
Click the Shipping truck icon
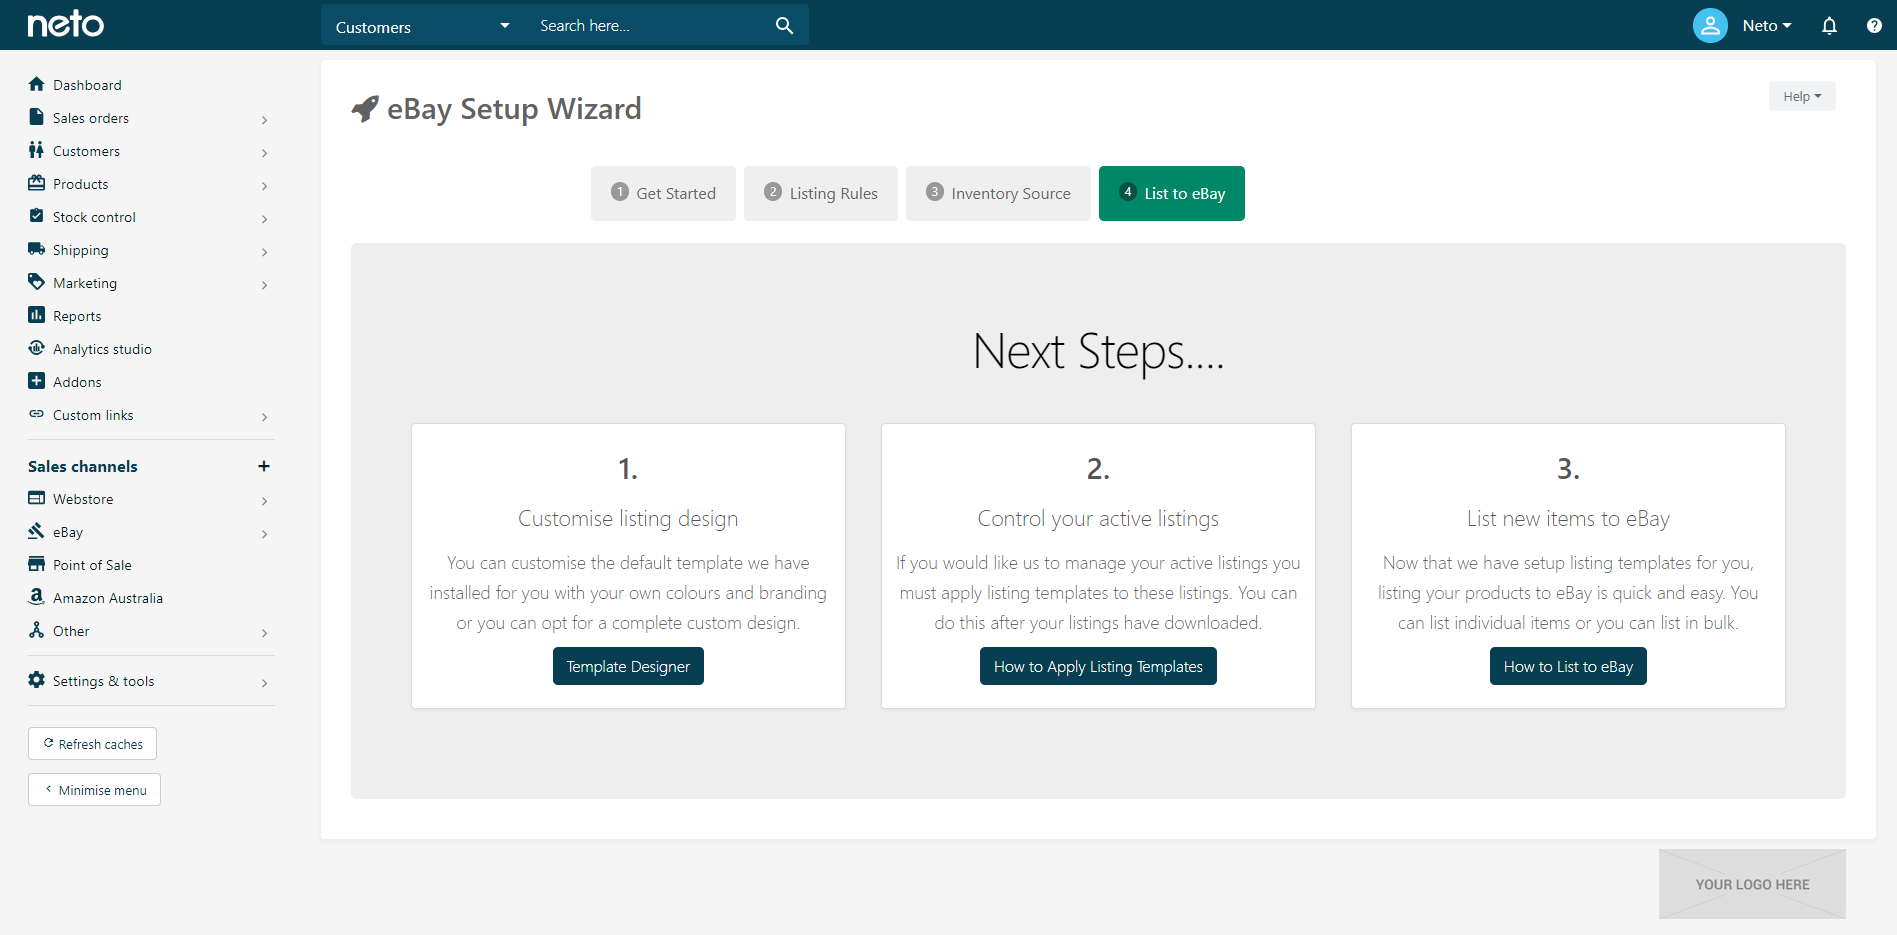click(x=37, y=249)
